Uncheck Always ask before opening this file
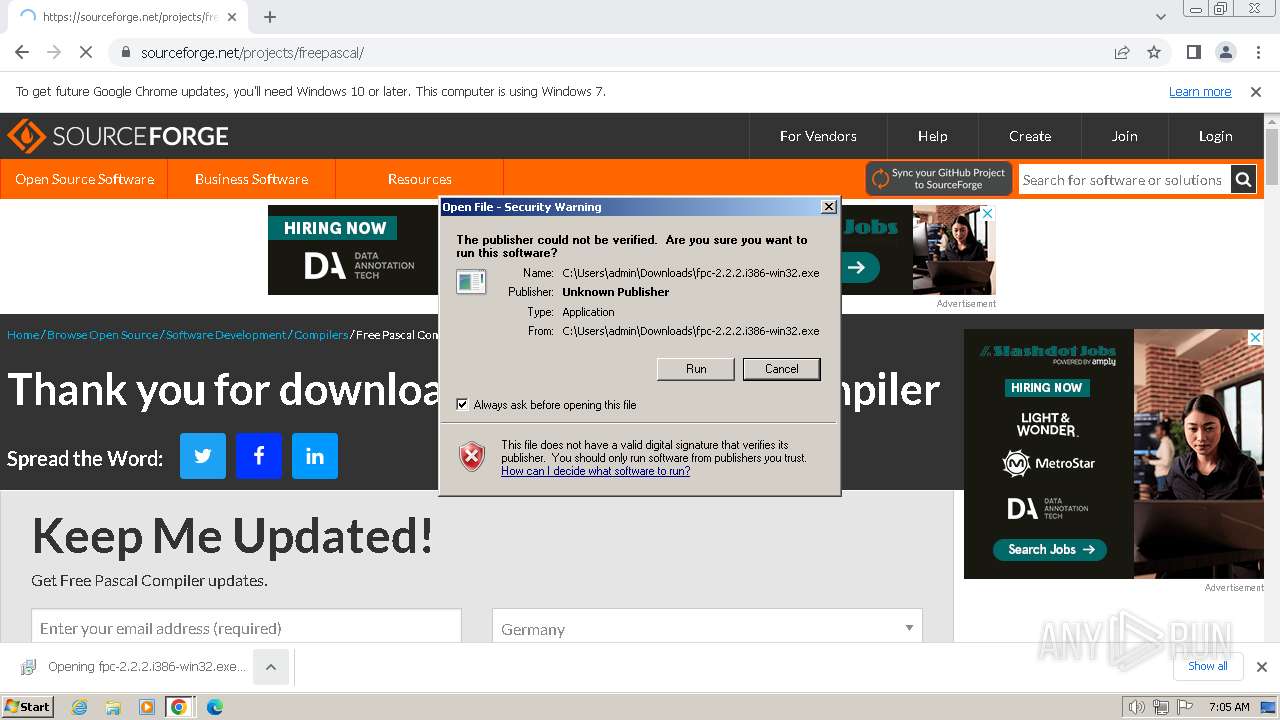This screenshot has height=720, width=1280. point(462,405)
